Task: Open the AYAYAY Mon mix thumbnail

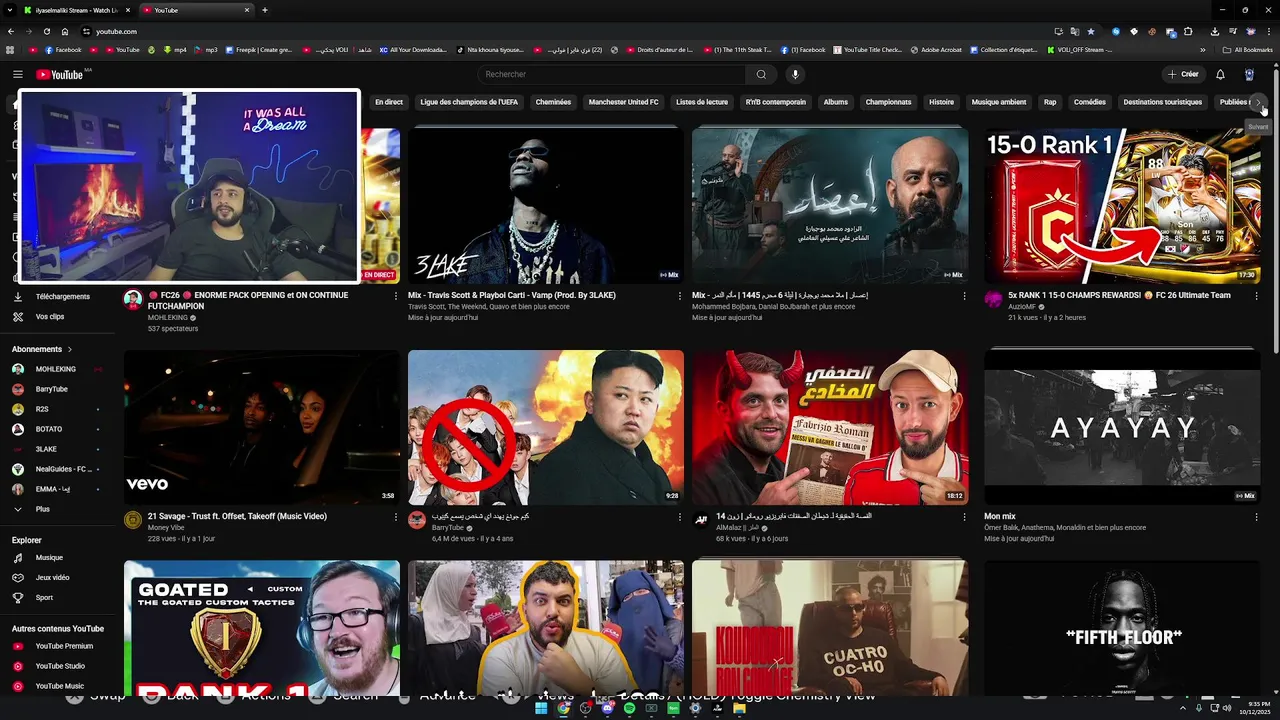Action: pyautogui.click(x=1122, y=427)
